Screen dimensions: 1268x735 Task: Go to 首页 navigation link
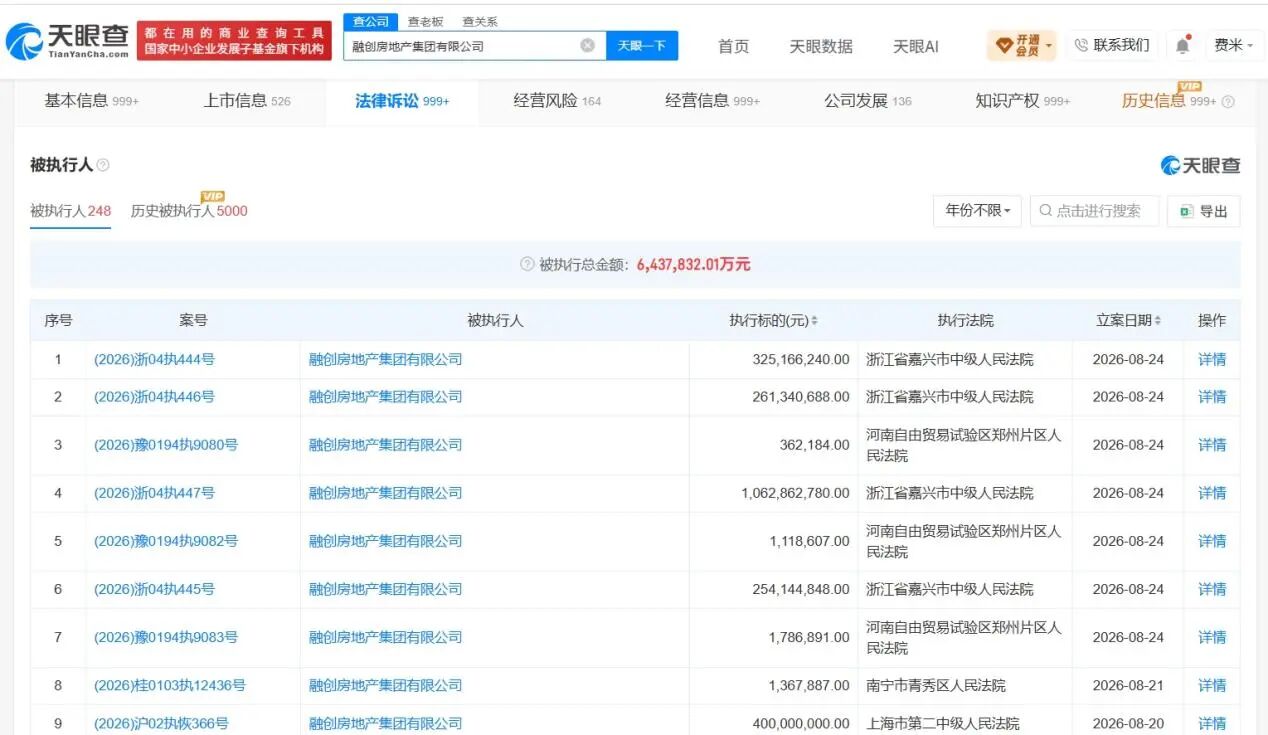click(x=733, y=46)
